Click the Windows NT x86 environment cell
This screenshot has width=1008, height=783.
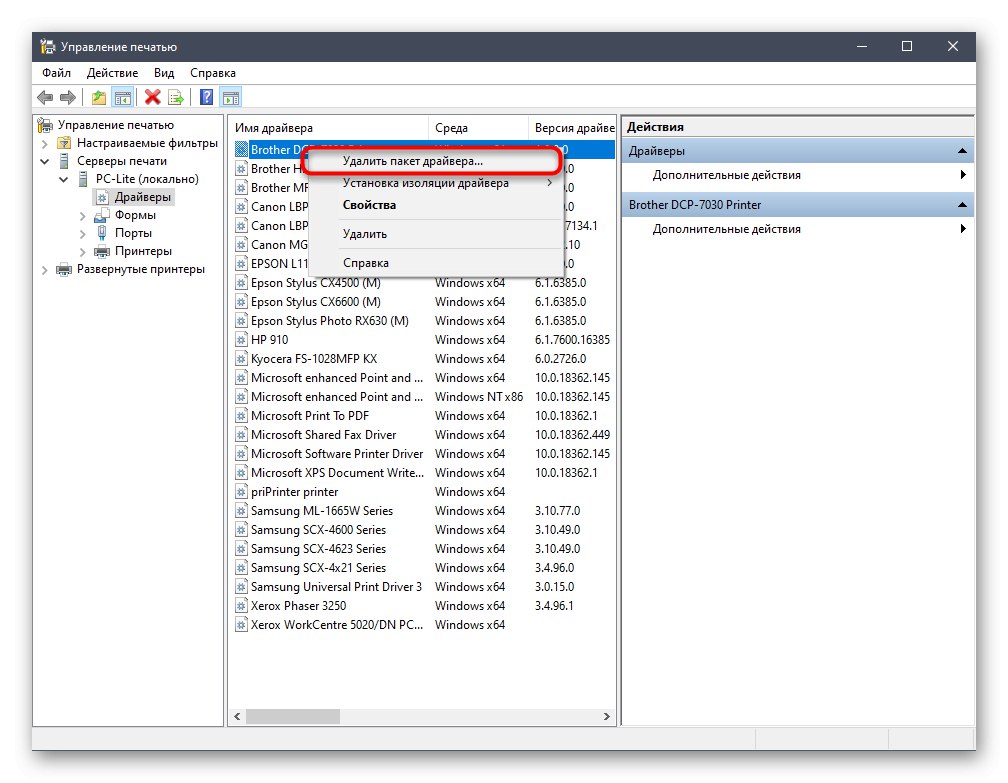pyautogui.click(x=479, y=397)
